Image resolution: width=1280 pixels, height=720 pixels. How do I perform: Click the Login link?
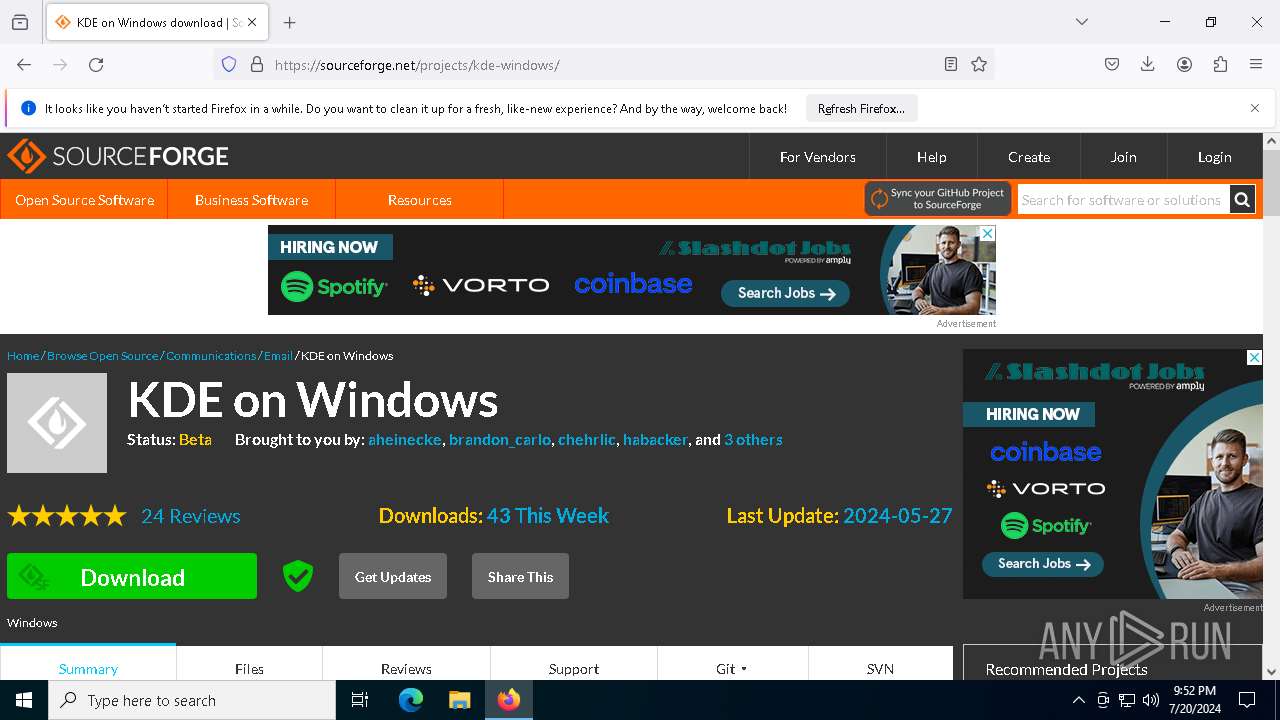[1214, 157]
